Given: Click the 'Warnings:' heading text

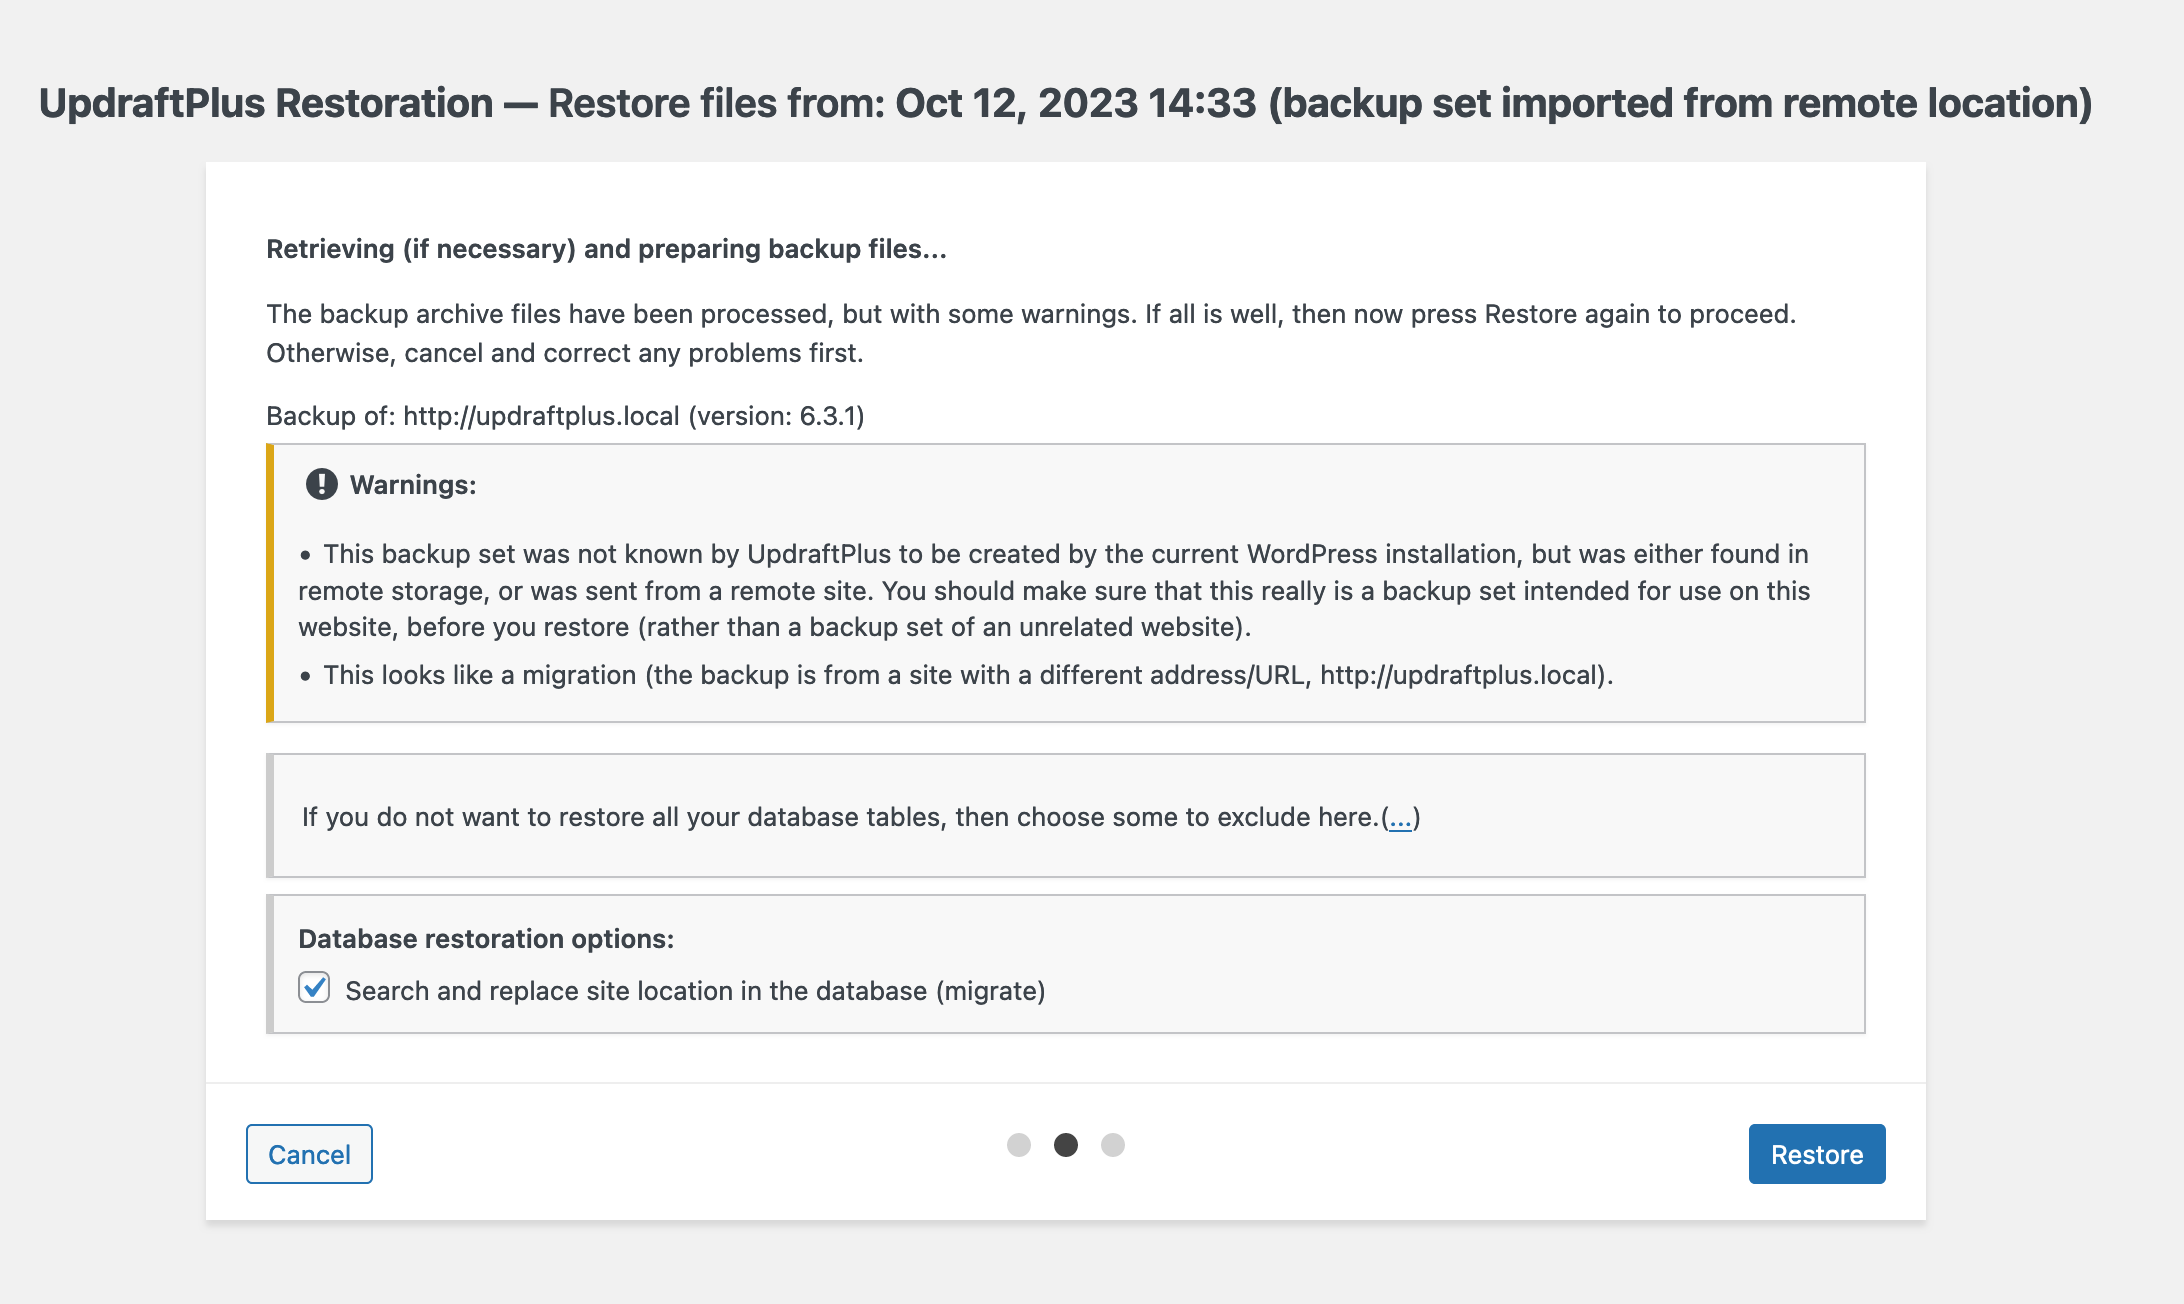Looking at the screenshot, I should click(x=413, y=485).
